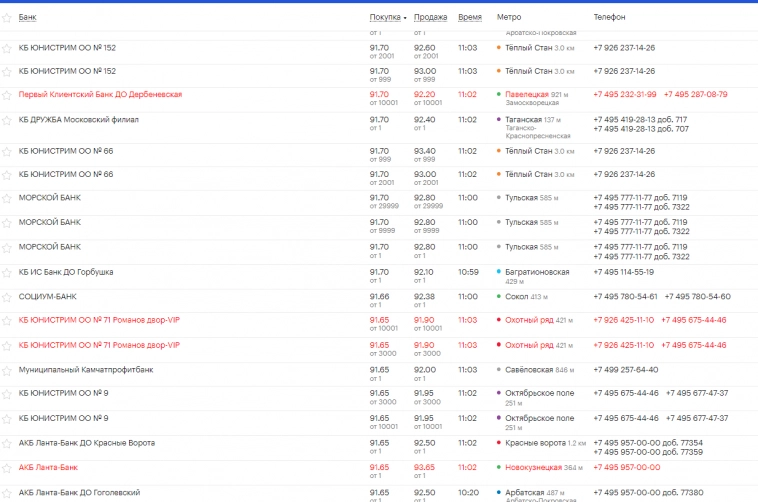Sort by the Банк column header

click(27, 17)
